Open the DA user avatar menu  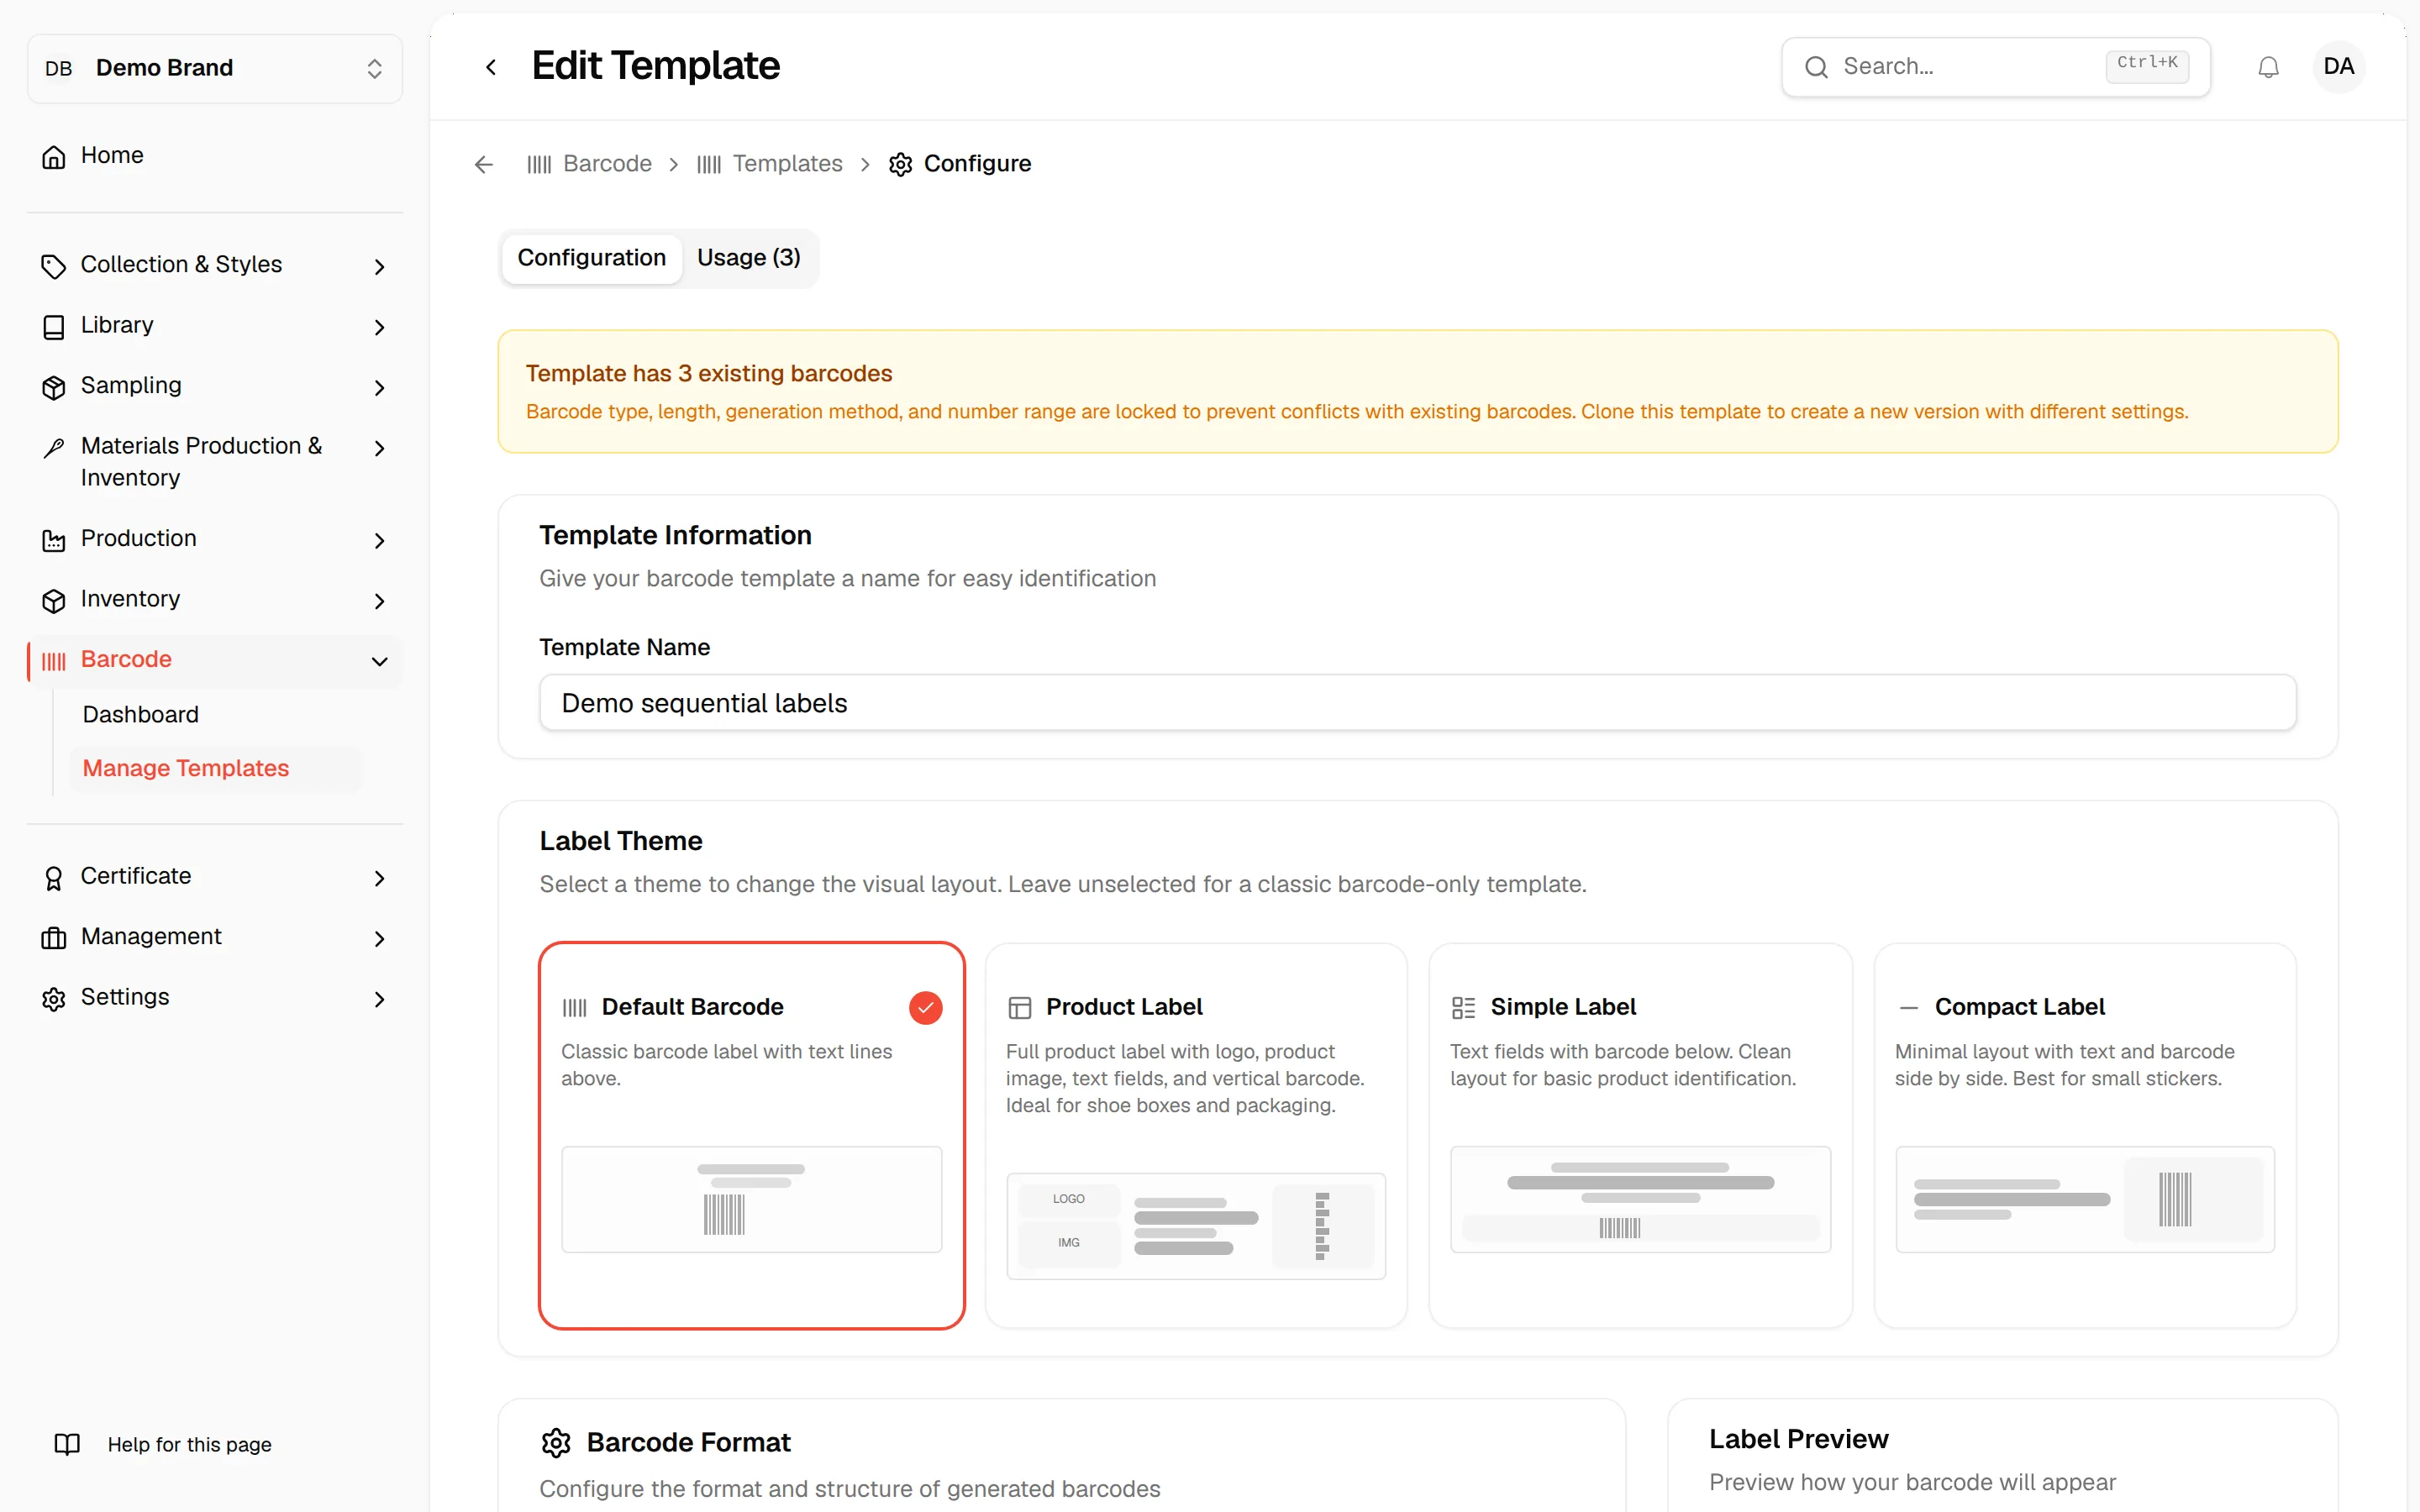[2338, 67]
